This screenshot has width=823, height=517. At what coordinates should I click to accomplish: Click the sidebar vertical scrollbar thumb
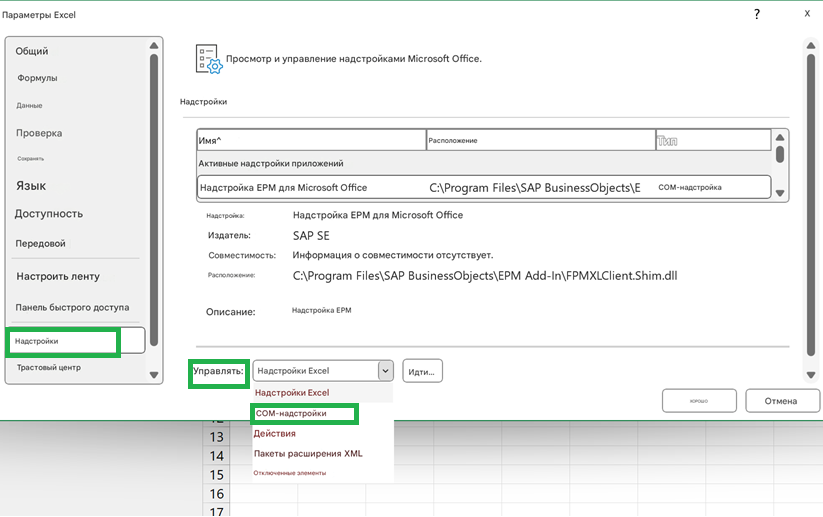click(x=154, y=199)
